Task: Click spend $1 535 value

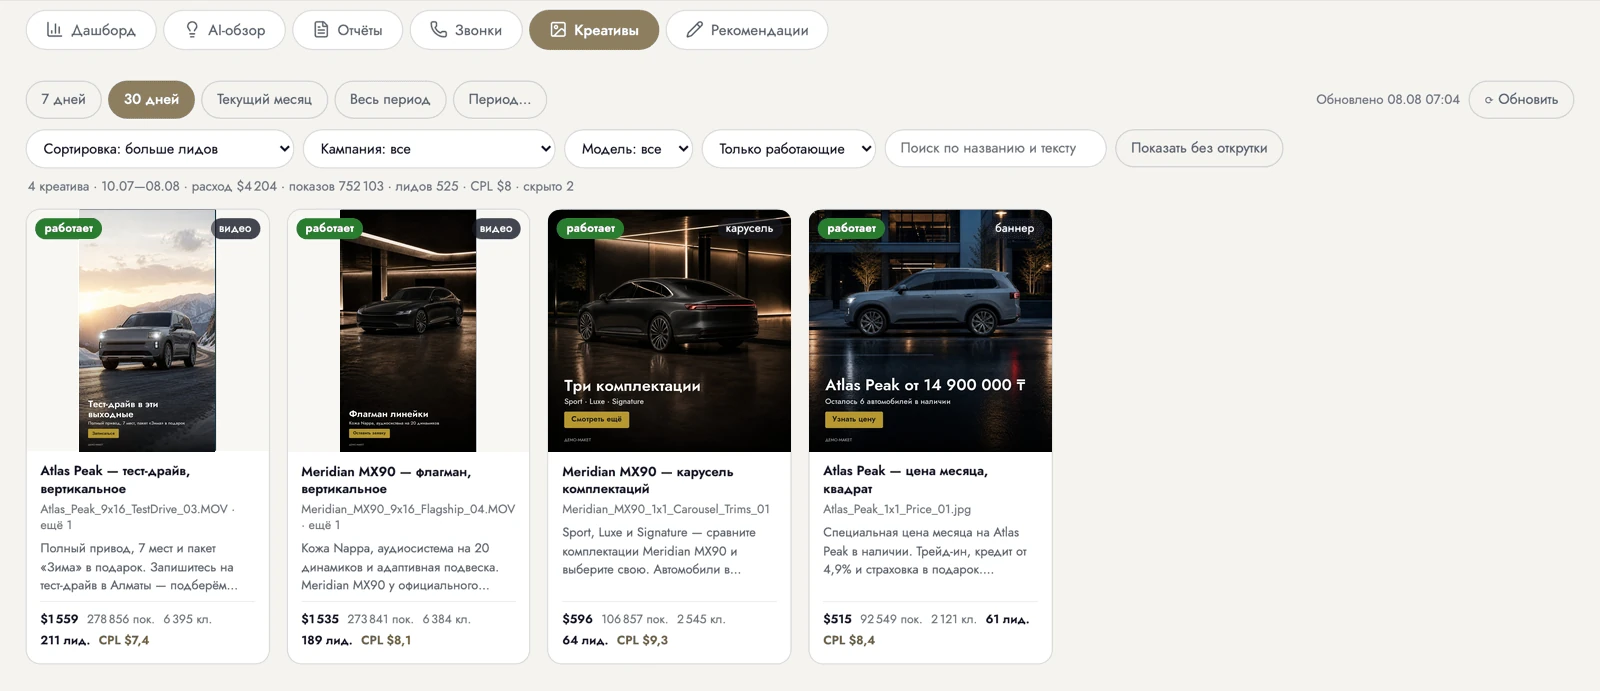Action: [320, 619]
